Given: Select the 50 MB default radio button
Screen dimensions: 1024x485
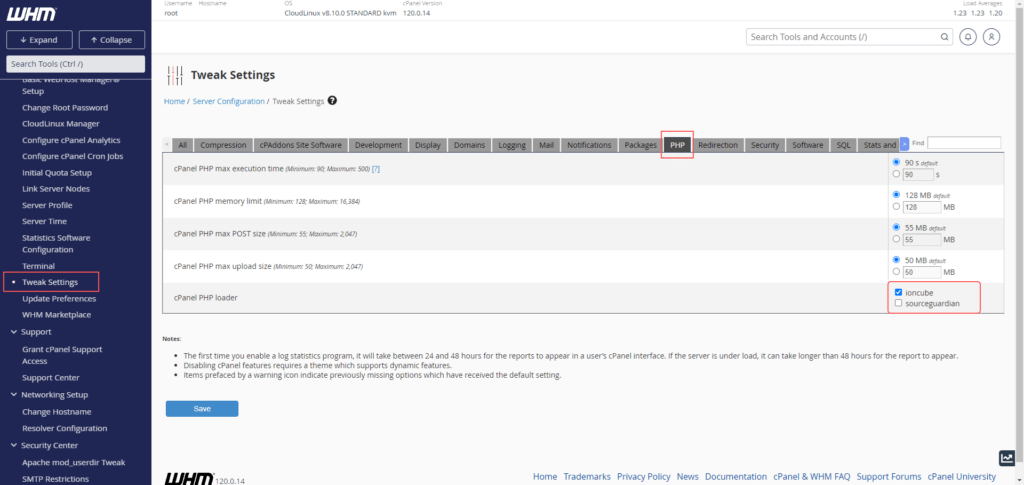Looking at the screenshot, I should (x=897, y=259).
